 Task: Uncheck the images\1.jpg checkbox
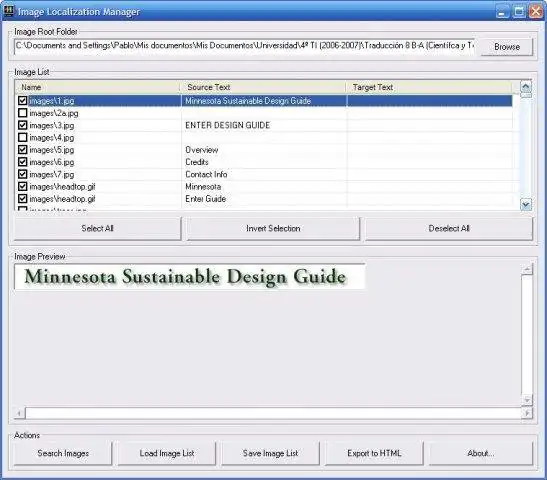point(23,101)
